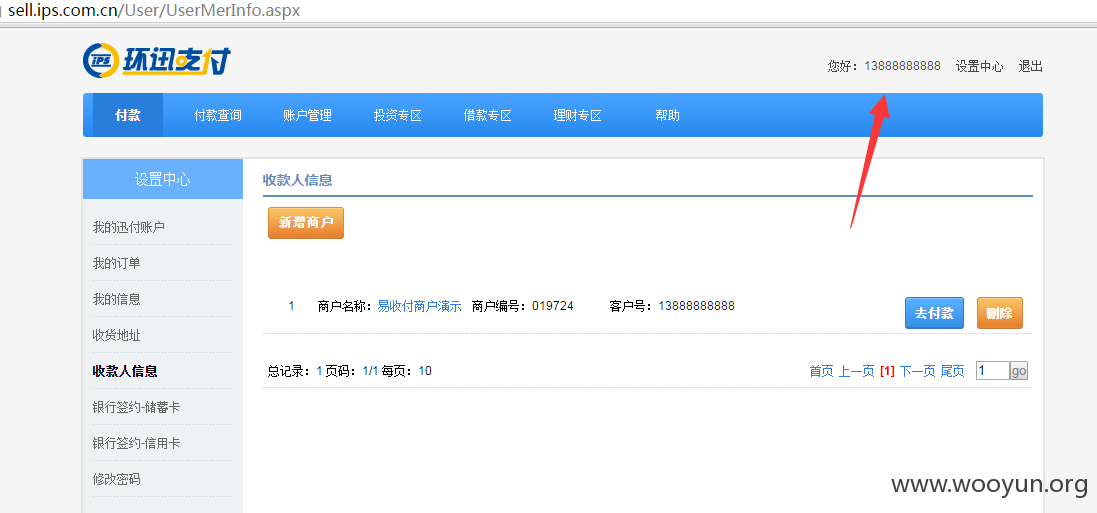This screenshot has width=1097, height=513.
Task: Click the 退出 logout link
Action: pos(1031,66)
